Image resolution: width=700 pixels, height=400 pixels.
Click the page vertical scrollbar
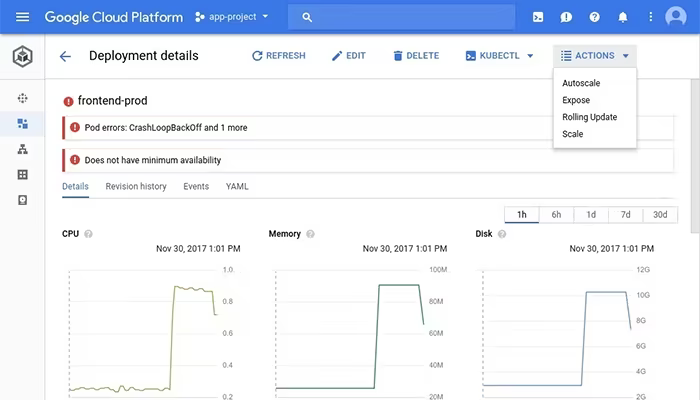695,156
